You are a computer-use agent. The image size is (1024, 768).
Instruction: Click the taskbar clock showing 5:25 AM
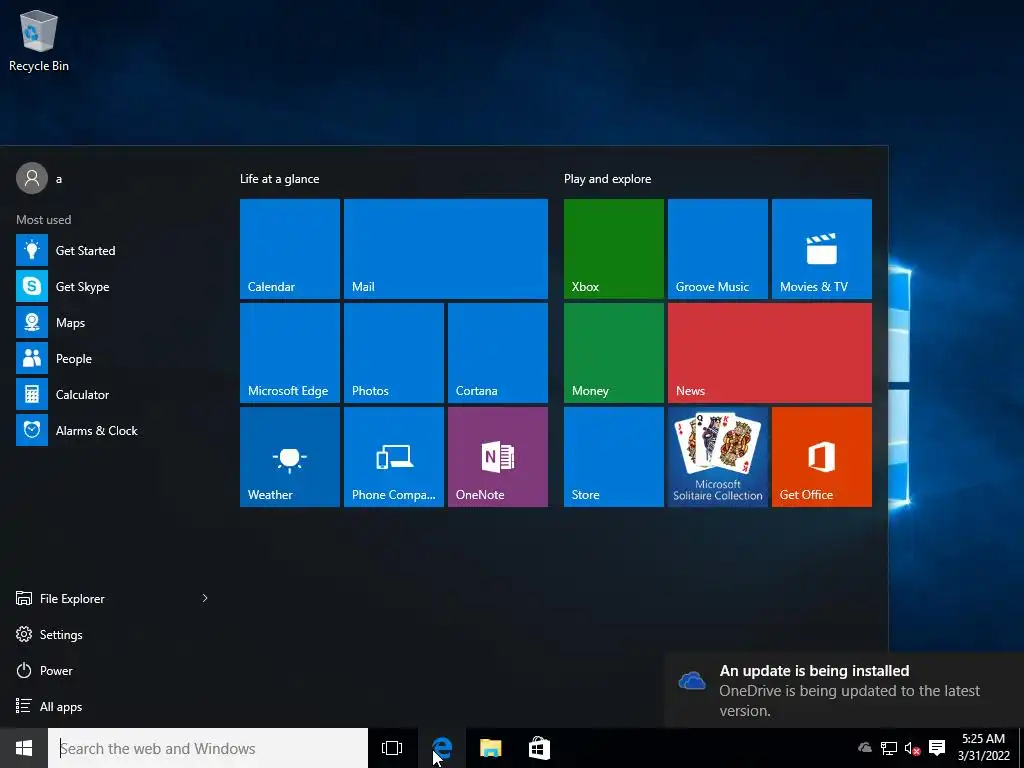984,748
